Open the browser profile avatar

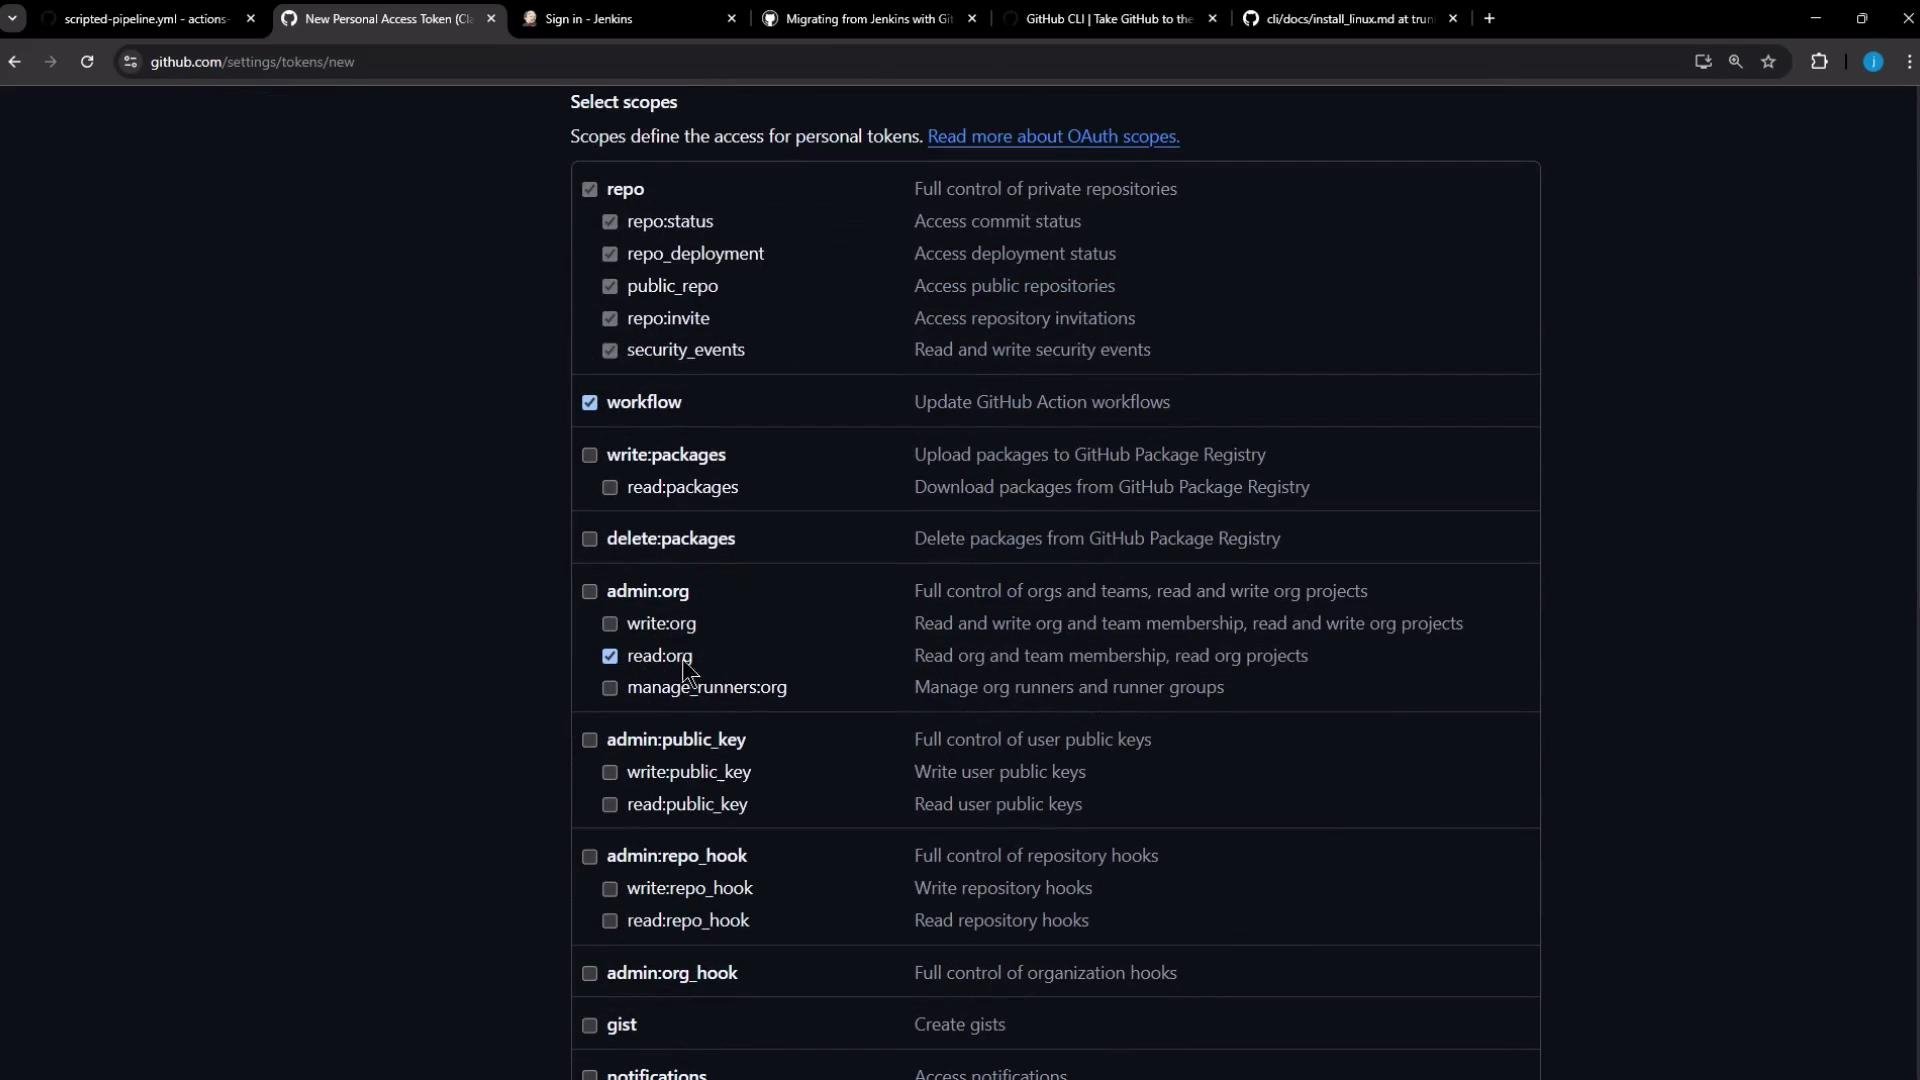pyautogui.click(x=1873, y=62)
